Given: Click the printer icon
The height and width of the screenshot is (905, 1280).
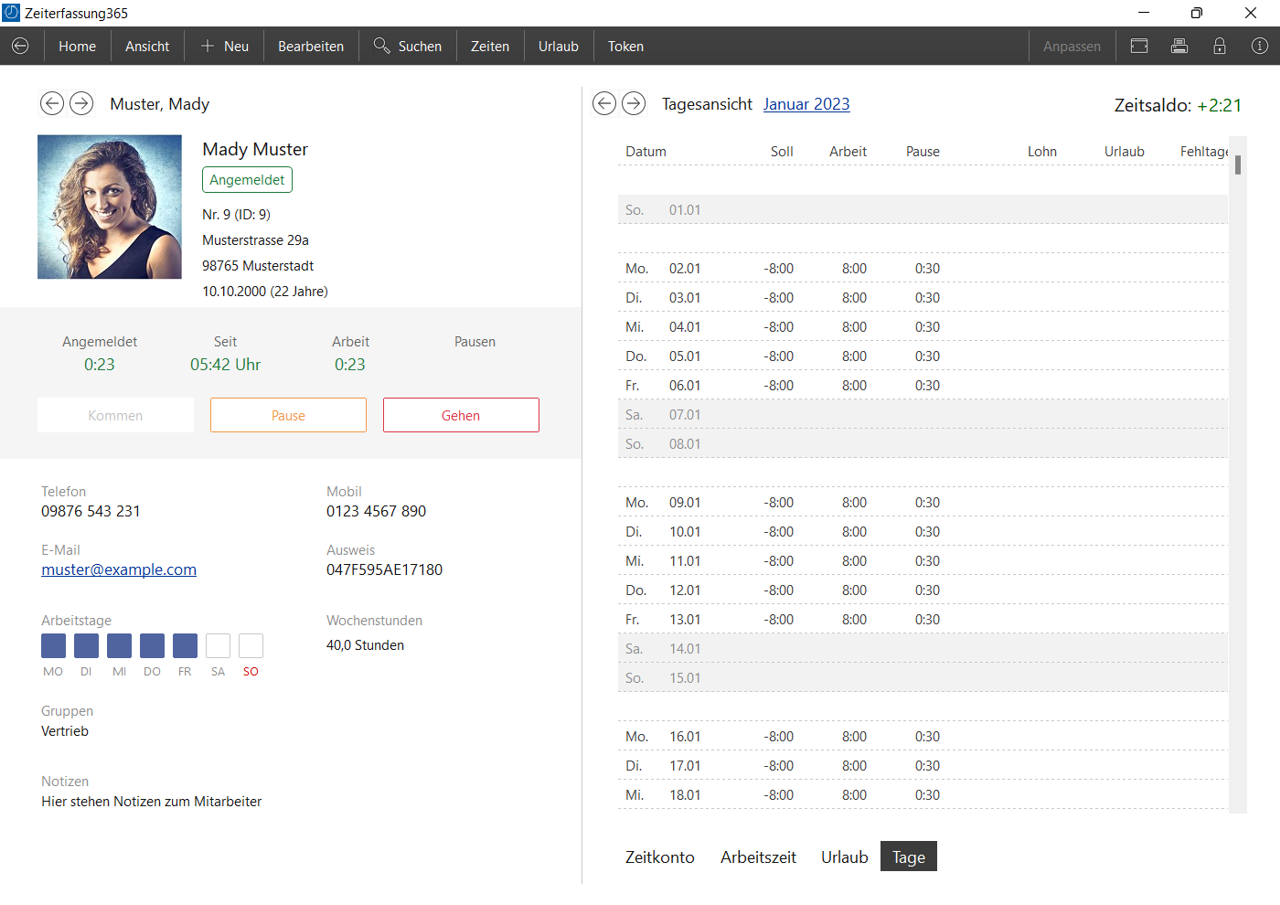Looking at the screenshot, I should point(1179,46).
